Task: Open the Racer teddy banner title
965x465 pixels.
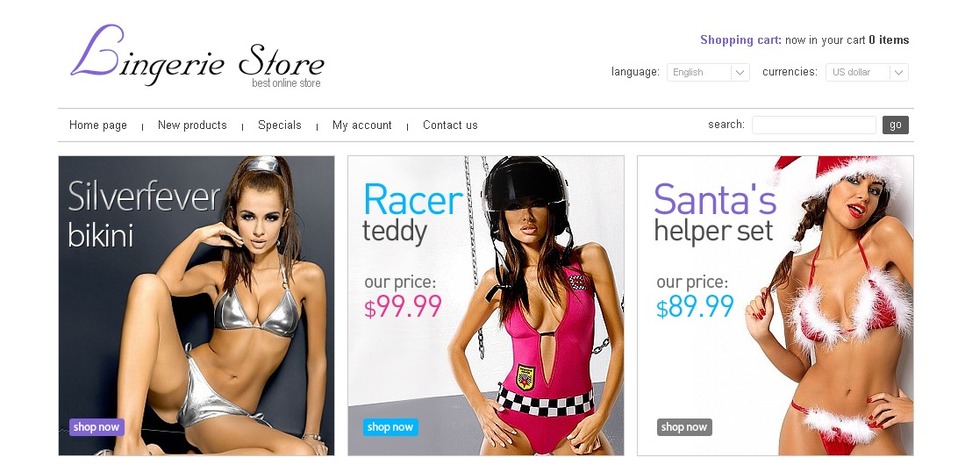Action: click(x=413, y=214)
